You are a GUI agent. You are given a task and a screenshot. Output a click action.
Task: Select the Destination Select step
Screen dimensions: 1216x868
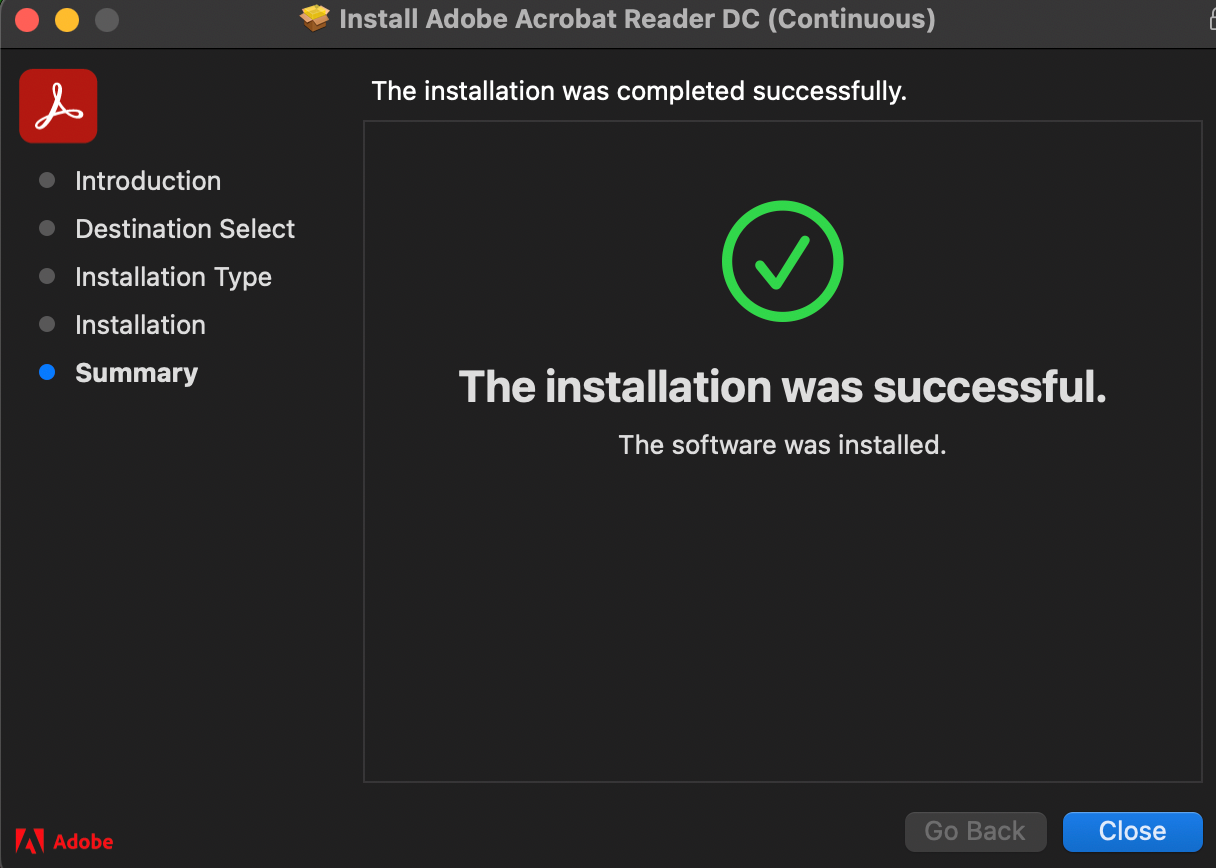pos(185,229)
